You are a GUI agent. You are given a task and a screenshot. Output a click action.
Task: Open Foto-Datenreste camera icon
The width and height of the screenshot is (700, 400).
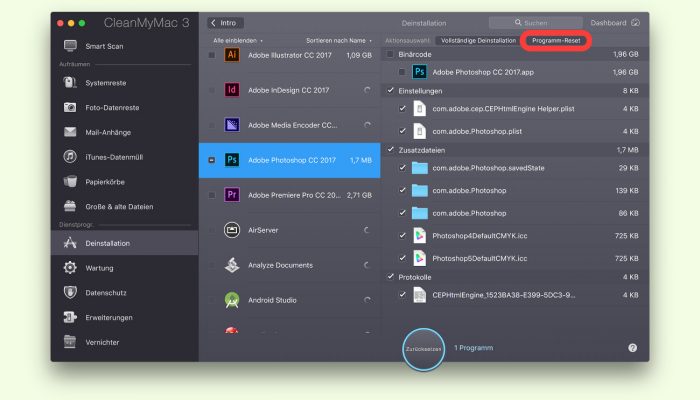coord(70,107)
